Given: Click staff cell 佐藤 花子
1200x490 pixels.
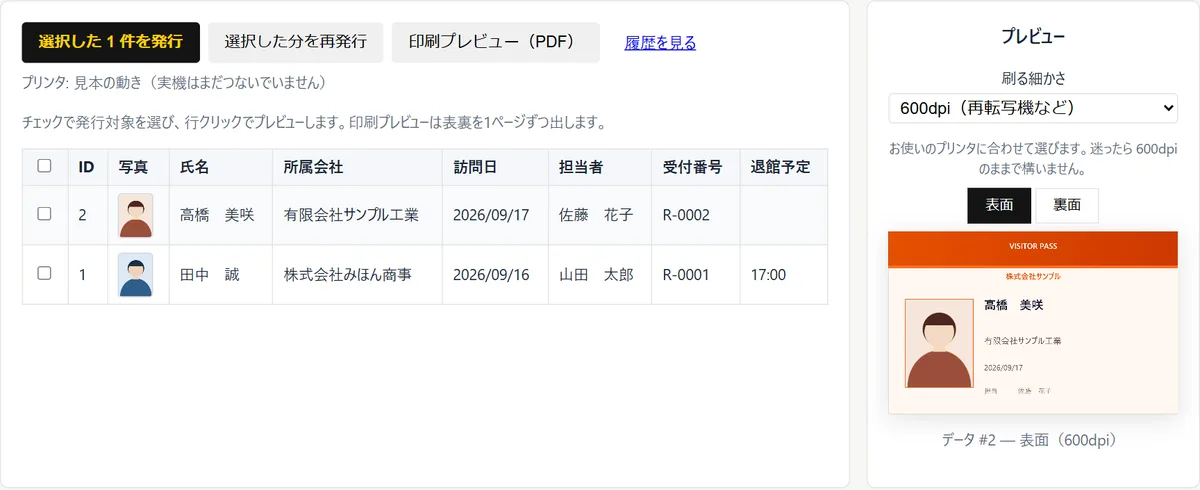Looking at the screenshot, I should point(600,215).
